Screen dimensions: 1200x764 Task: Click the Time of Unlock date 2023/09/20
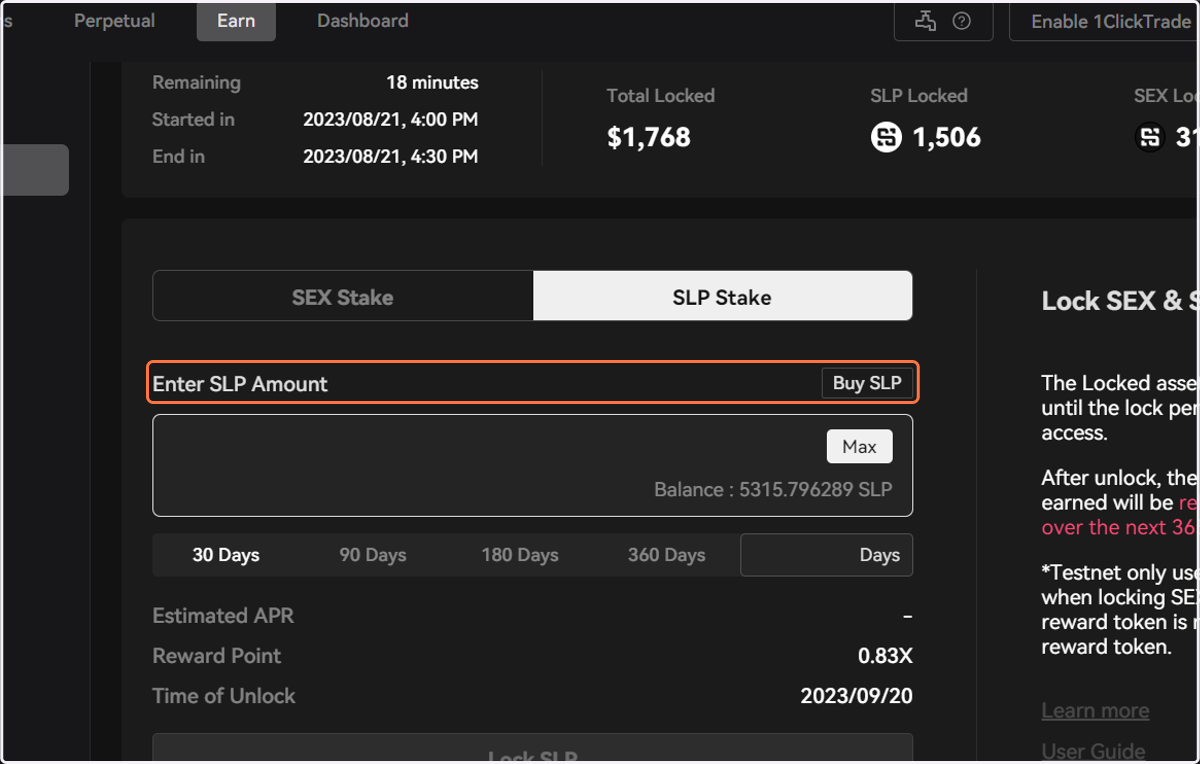pos(857,696)
